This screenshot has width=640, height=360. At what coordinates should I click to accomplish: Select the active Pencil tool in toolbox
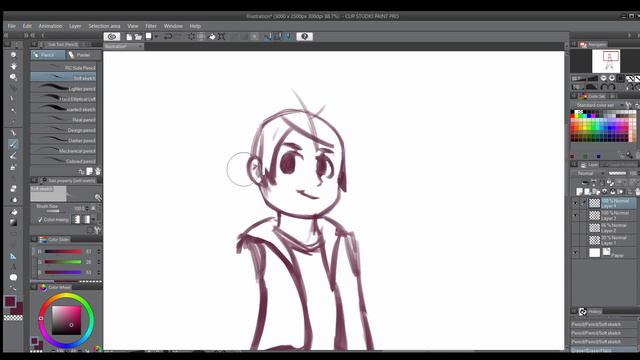coord(13,144)
